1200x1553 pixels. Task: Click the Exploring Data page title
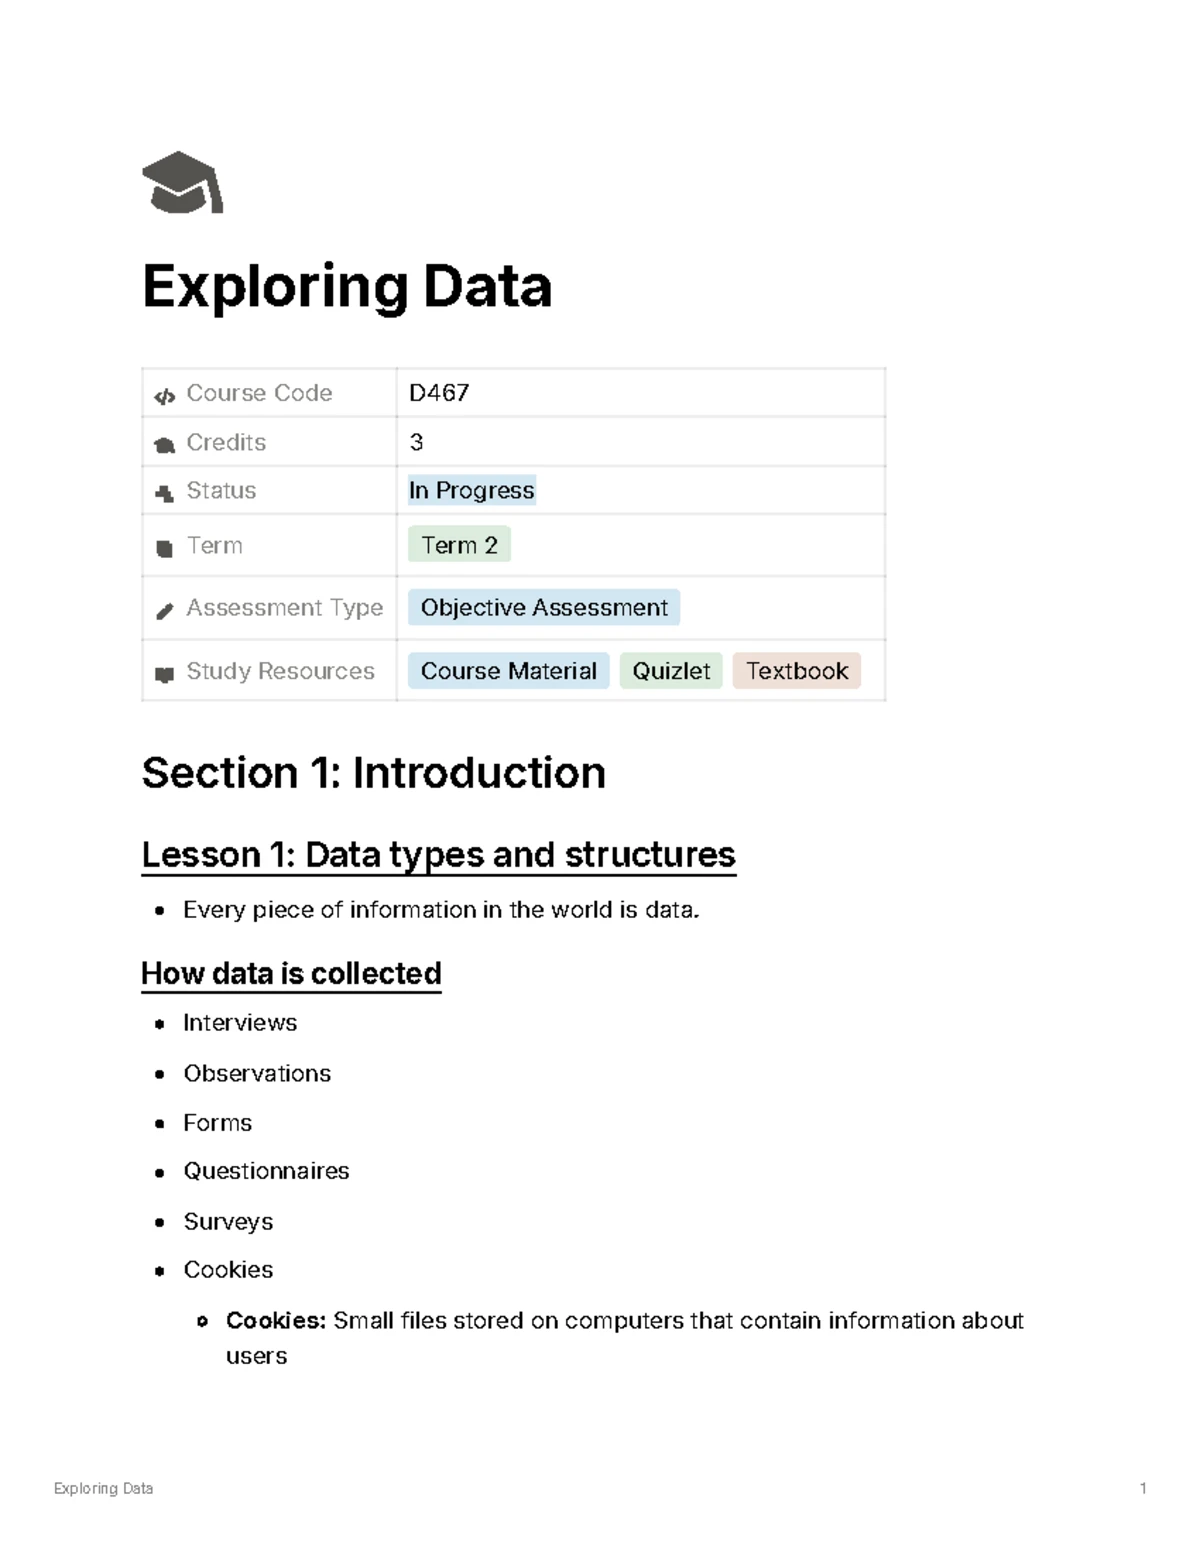point(347,287)
